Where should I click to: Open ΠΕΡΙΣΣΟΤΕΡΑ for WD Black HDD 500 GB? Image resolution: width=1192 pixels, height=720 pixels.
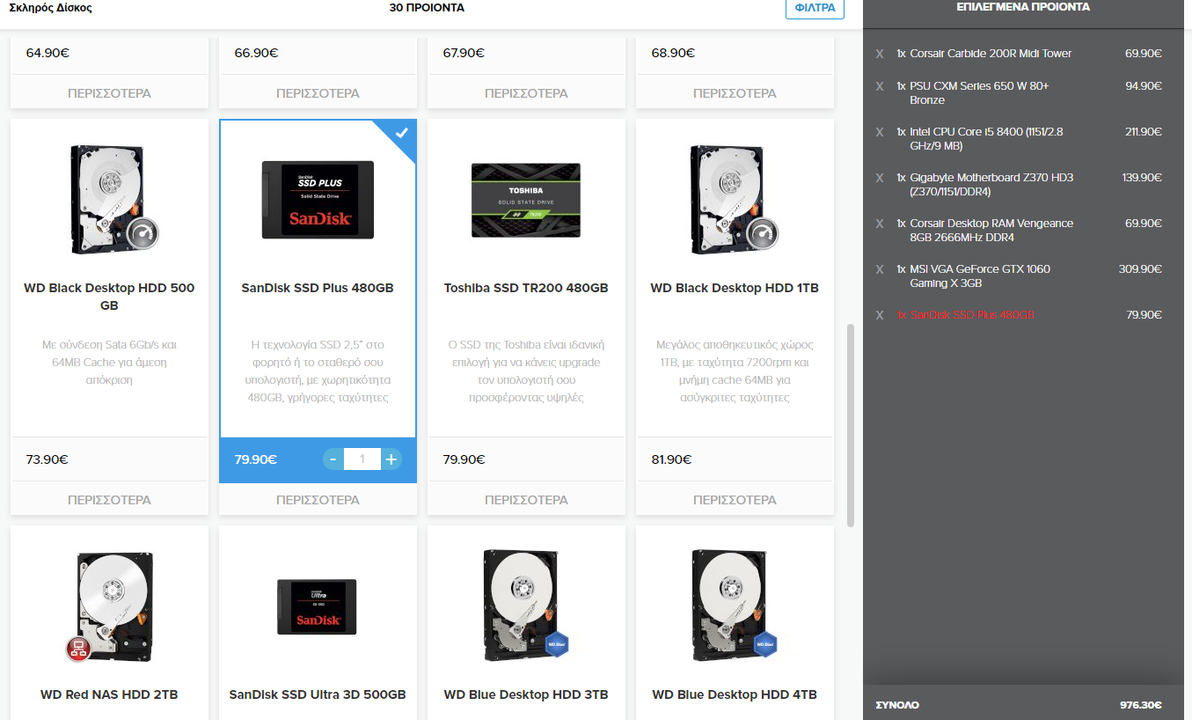[x=109, y=500]
